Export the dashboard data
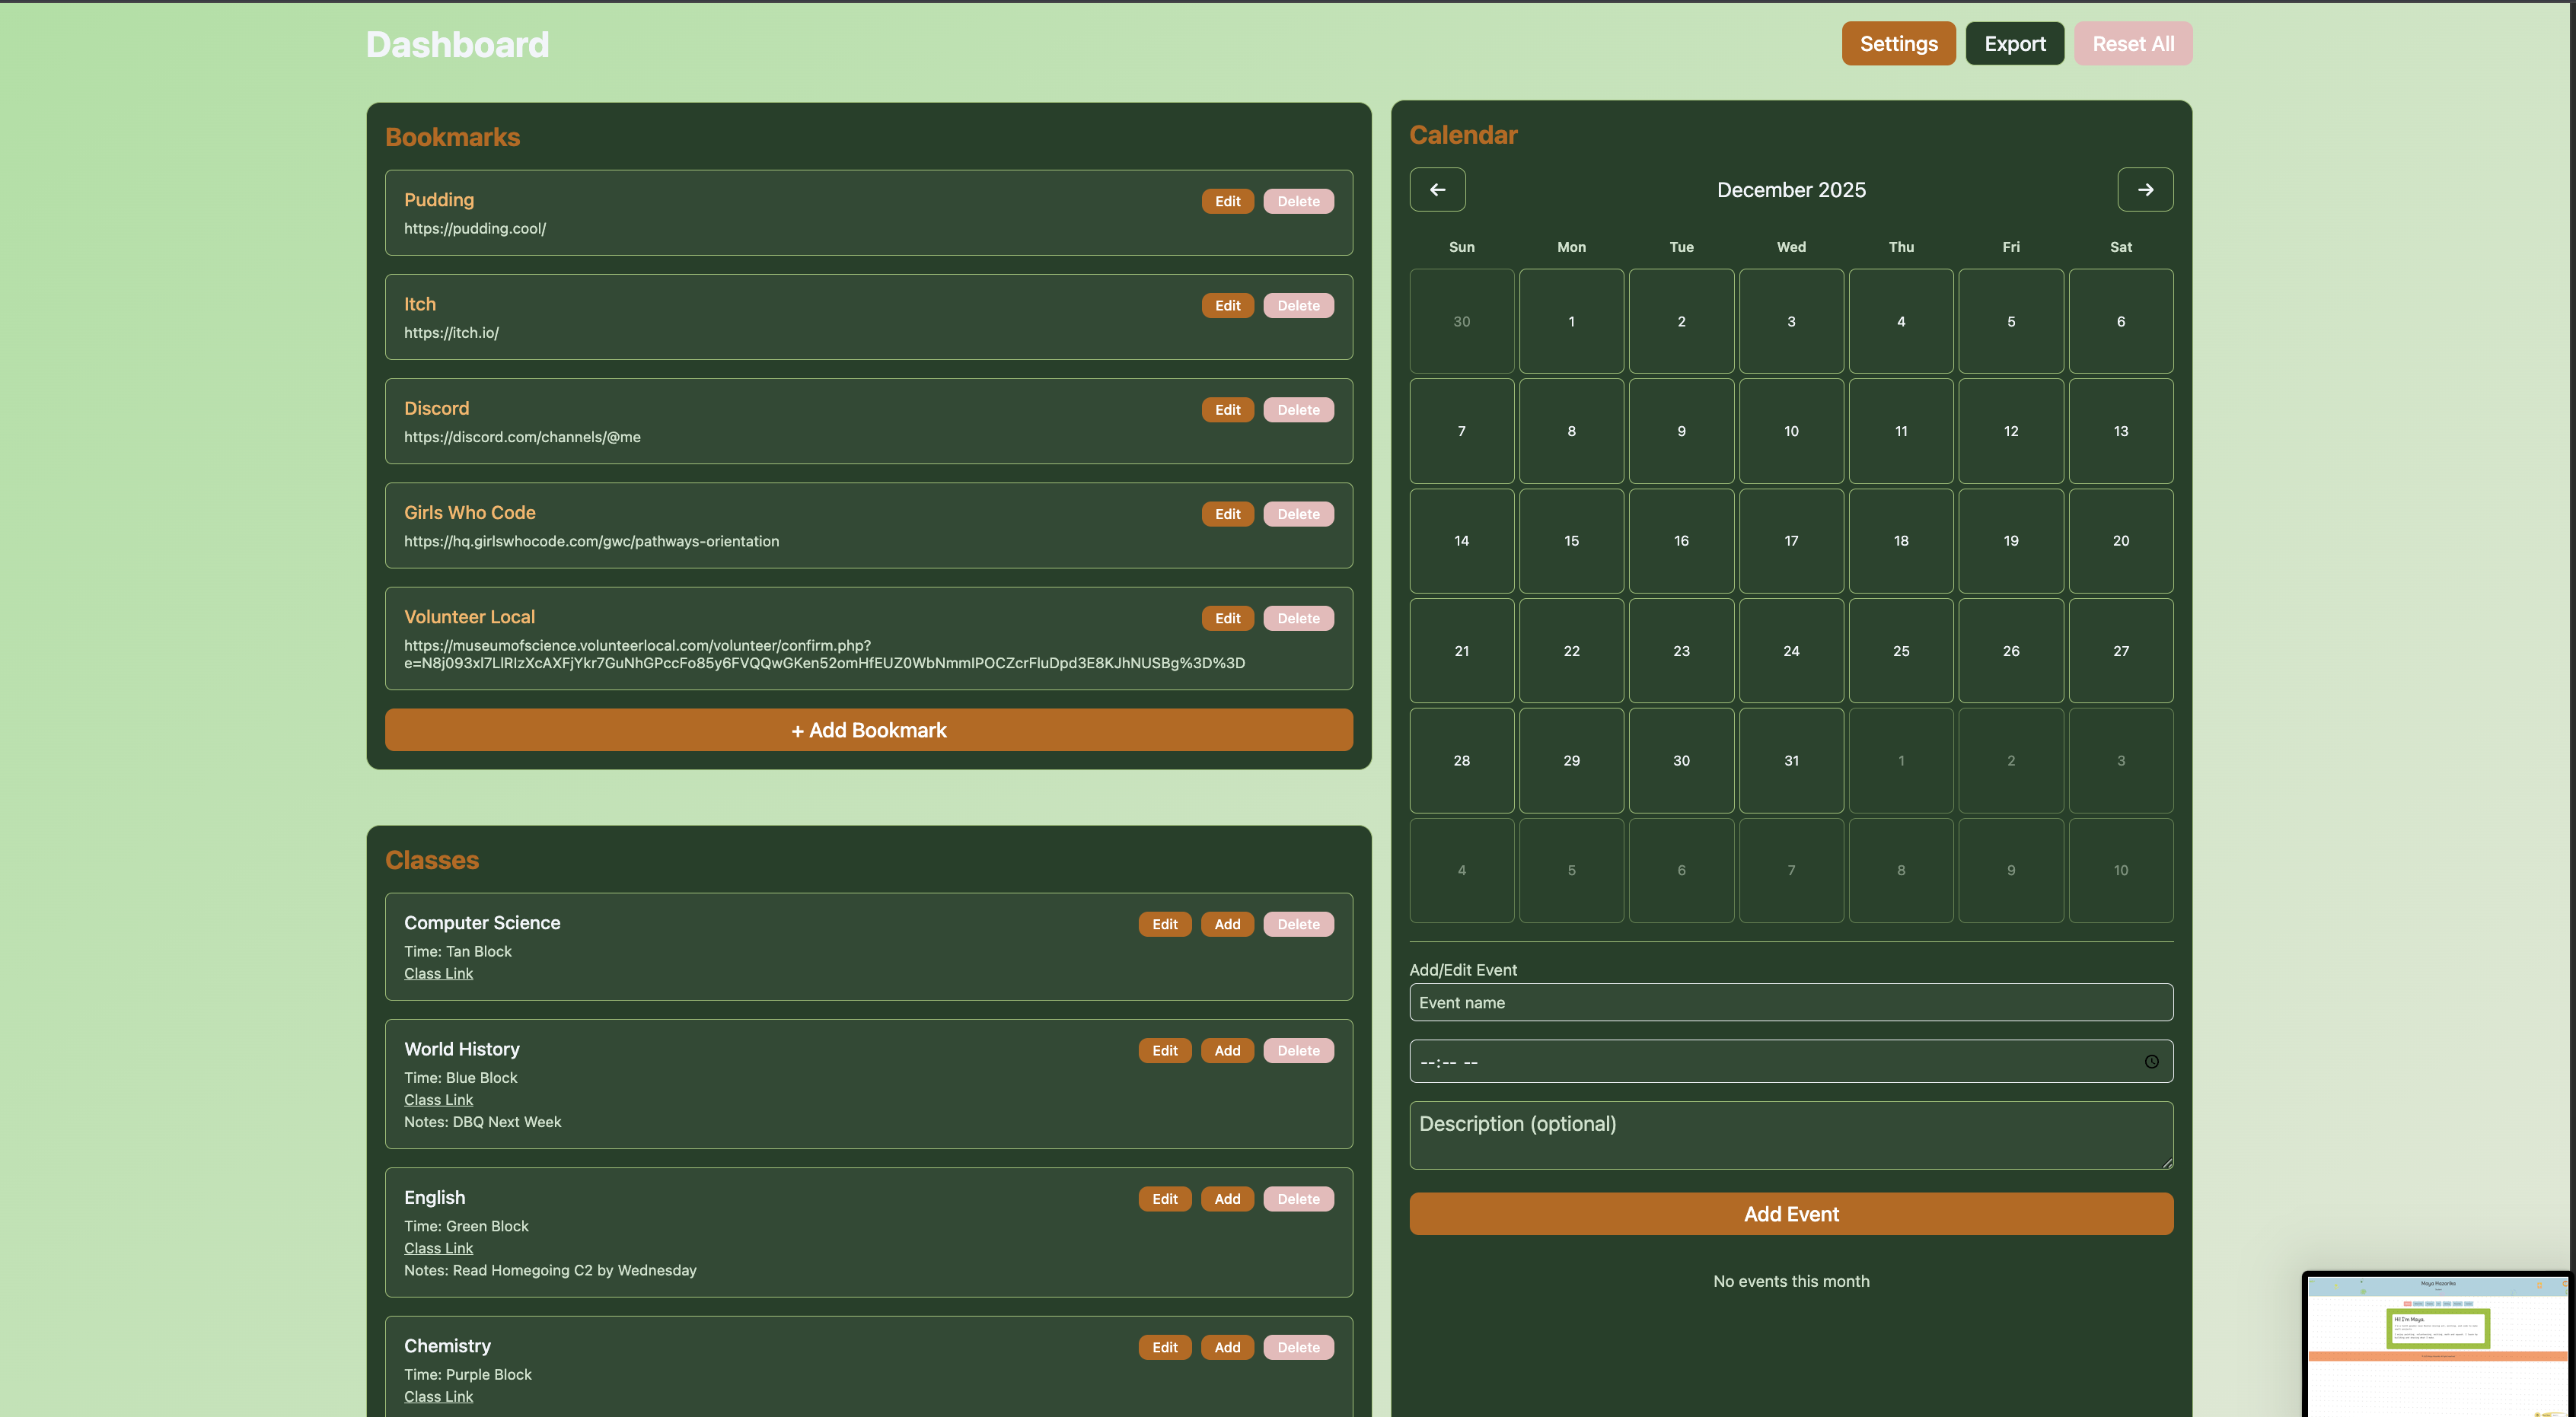The width and height of the screenshot is (2576, 1417). coord(2014,43)
